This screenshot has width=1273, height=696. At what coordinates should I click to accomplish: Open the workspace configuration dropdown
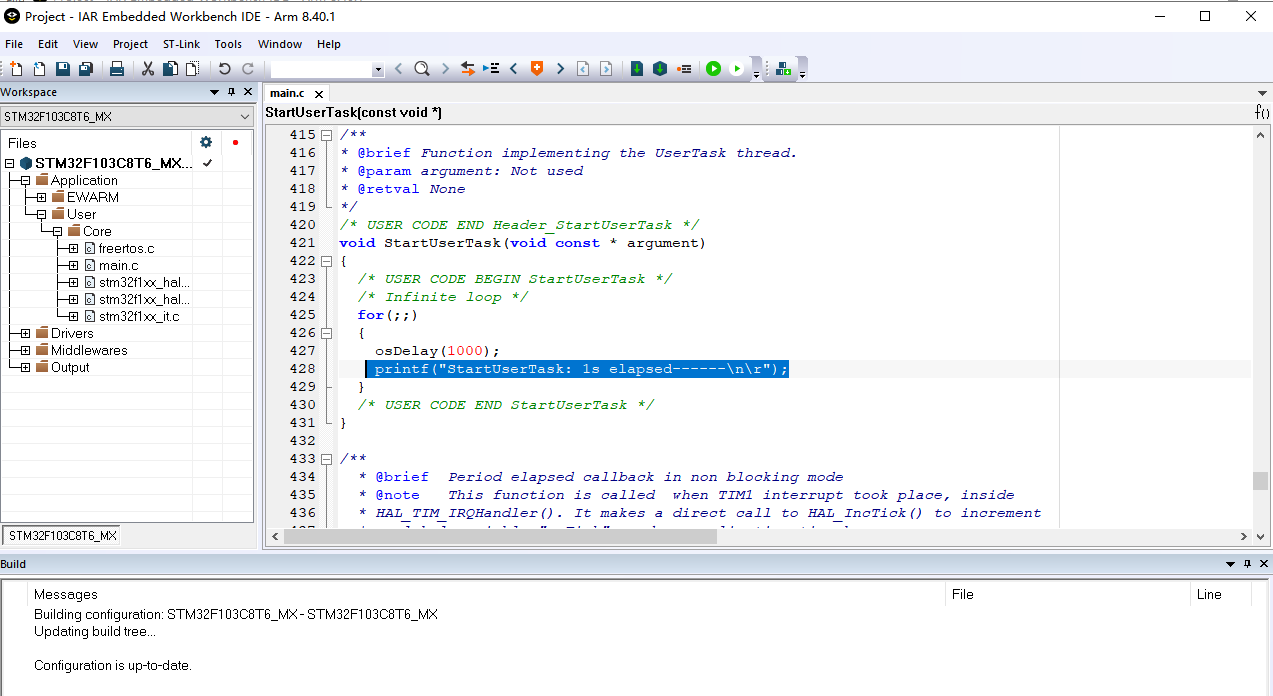(x=245, y=117)
